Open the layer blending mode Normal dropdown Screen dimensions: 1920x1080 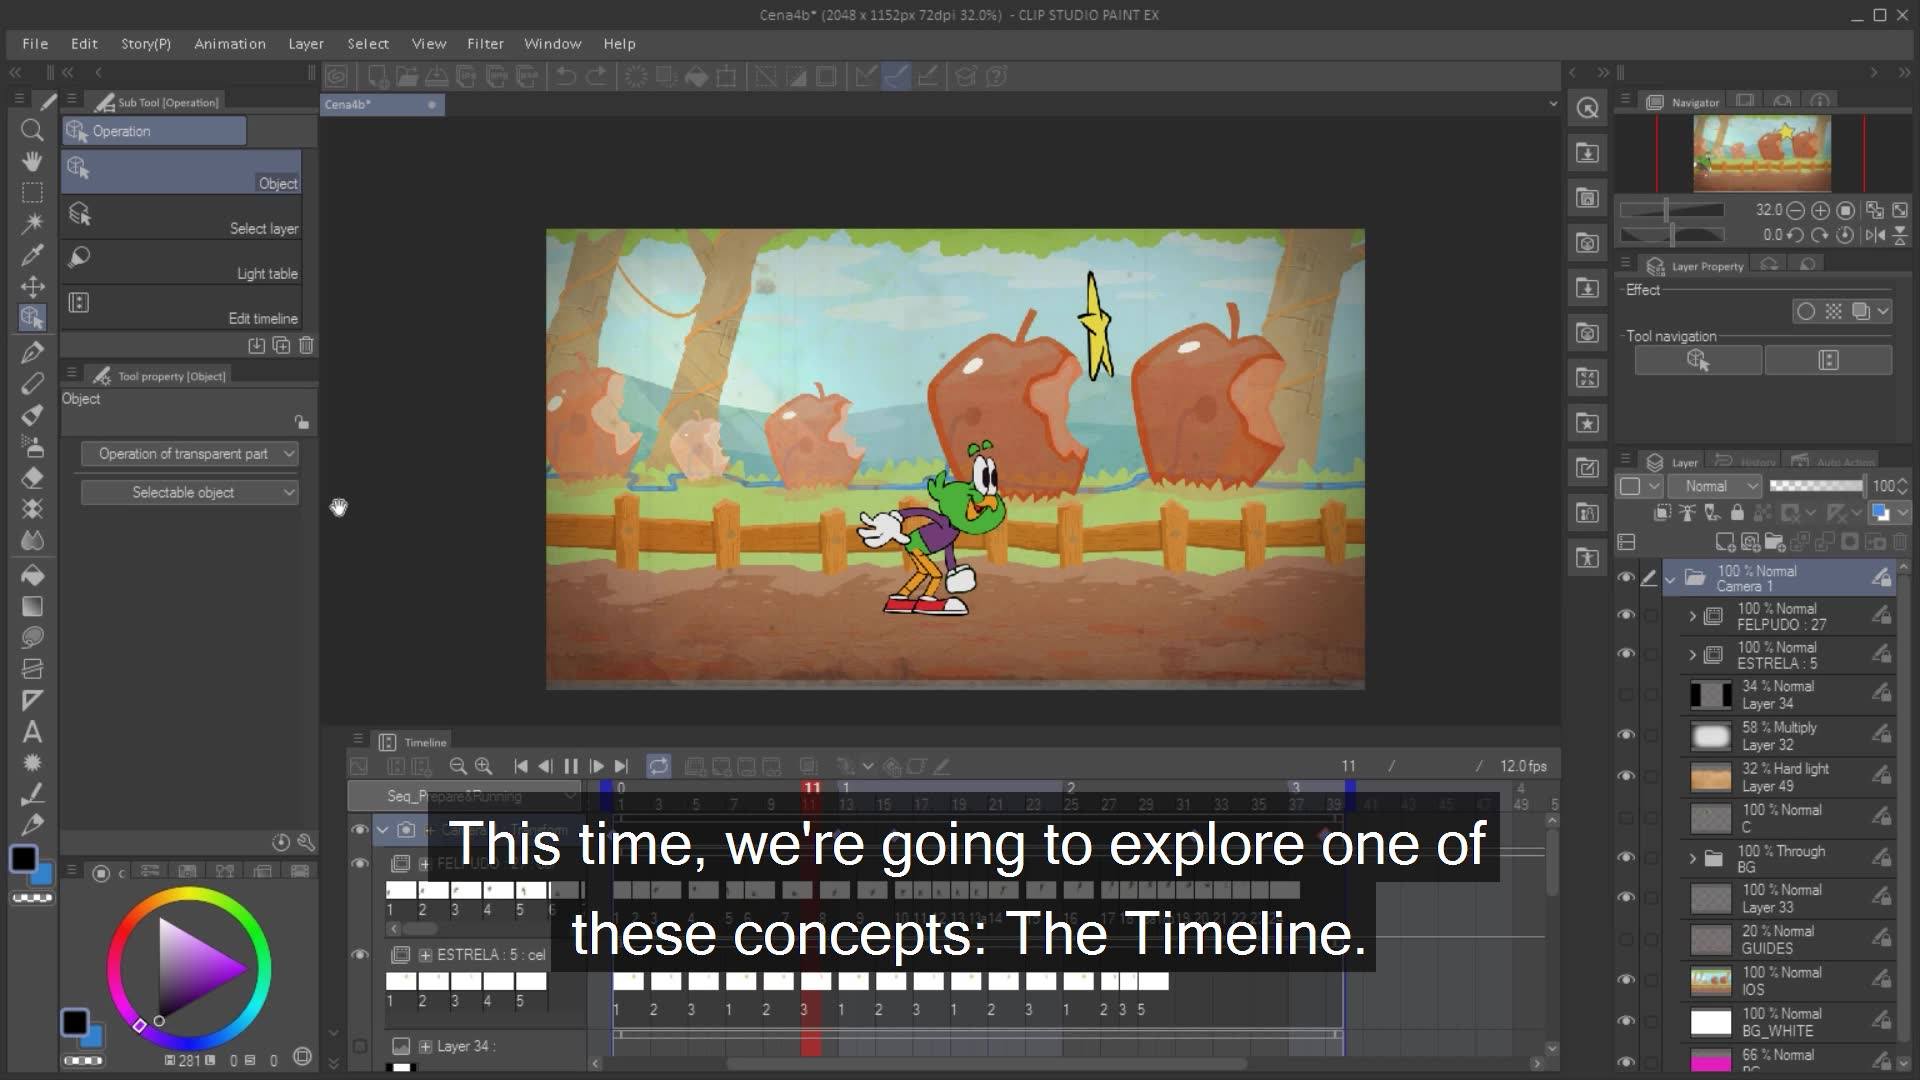[1716, 486]
